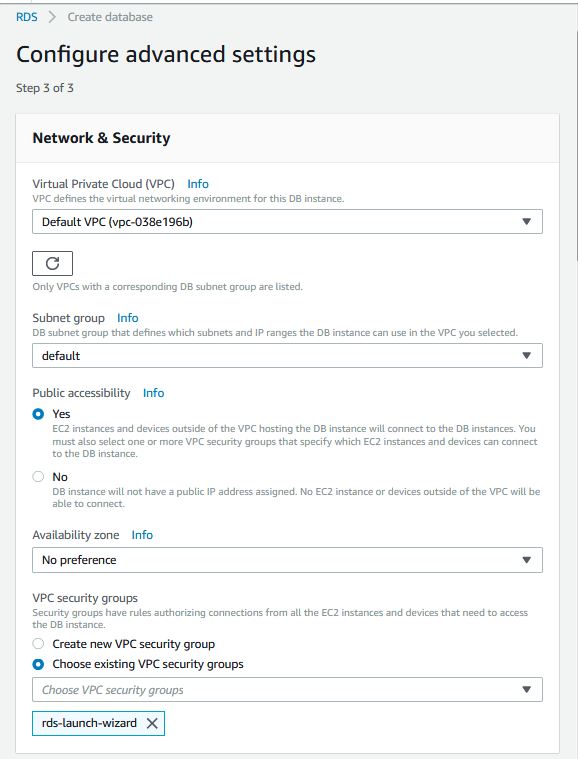Remove the rds-launch-wizard security group tag
The image size is (578, 759).
tap(152, 723)
